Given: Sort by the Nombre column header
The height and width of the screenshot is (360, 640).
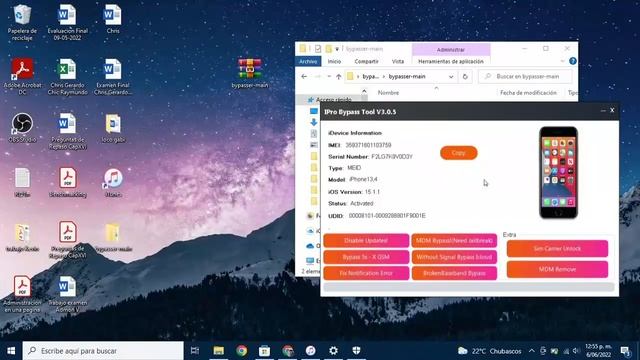Looking at the screenshot, I should tap(388, 93).
